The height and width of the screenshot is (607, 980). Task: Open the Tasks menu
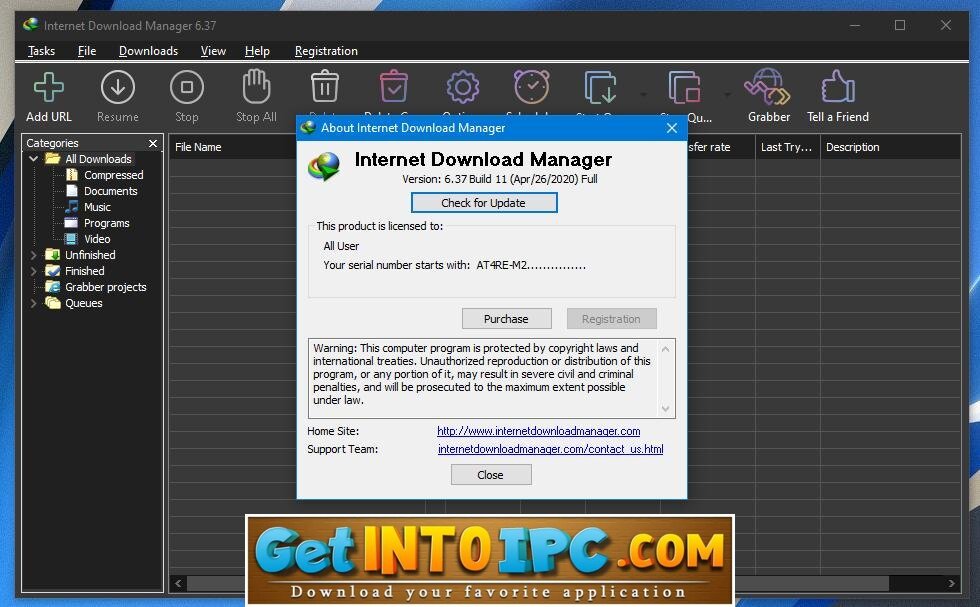tap(41, 51)
